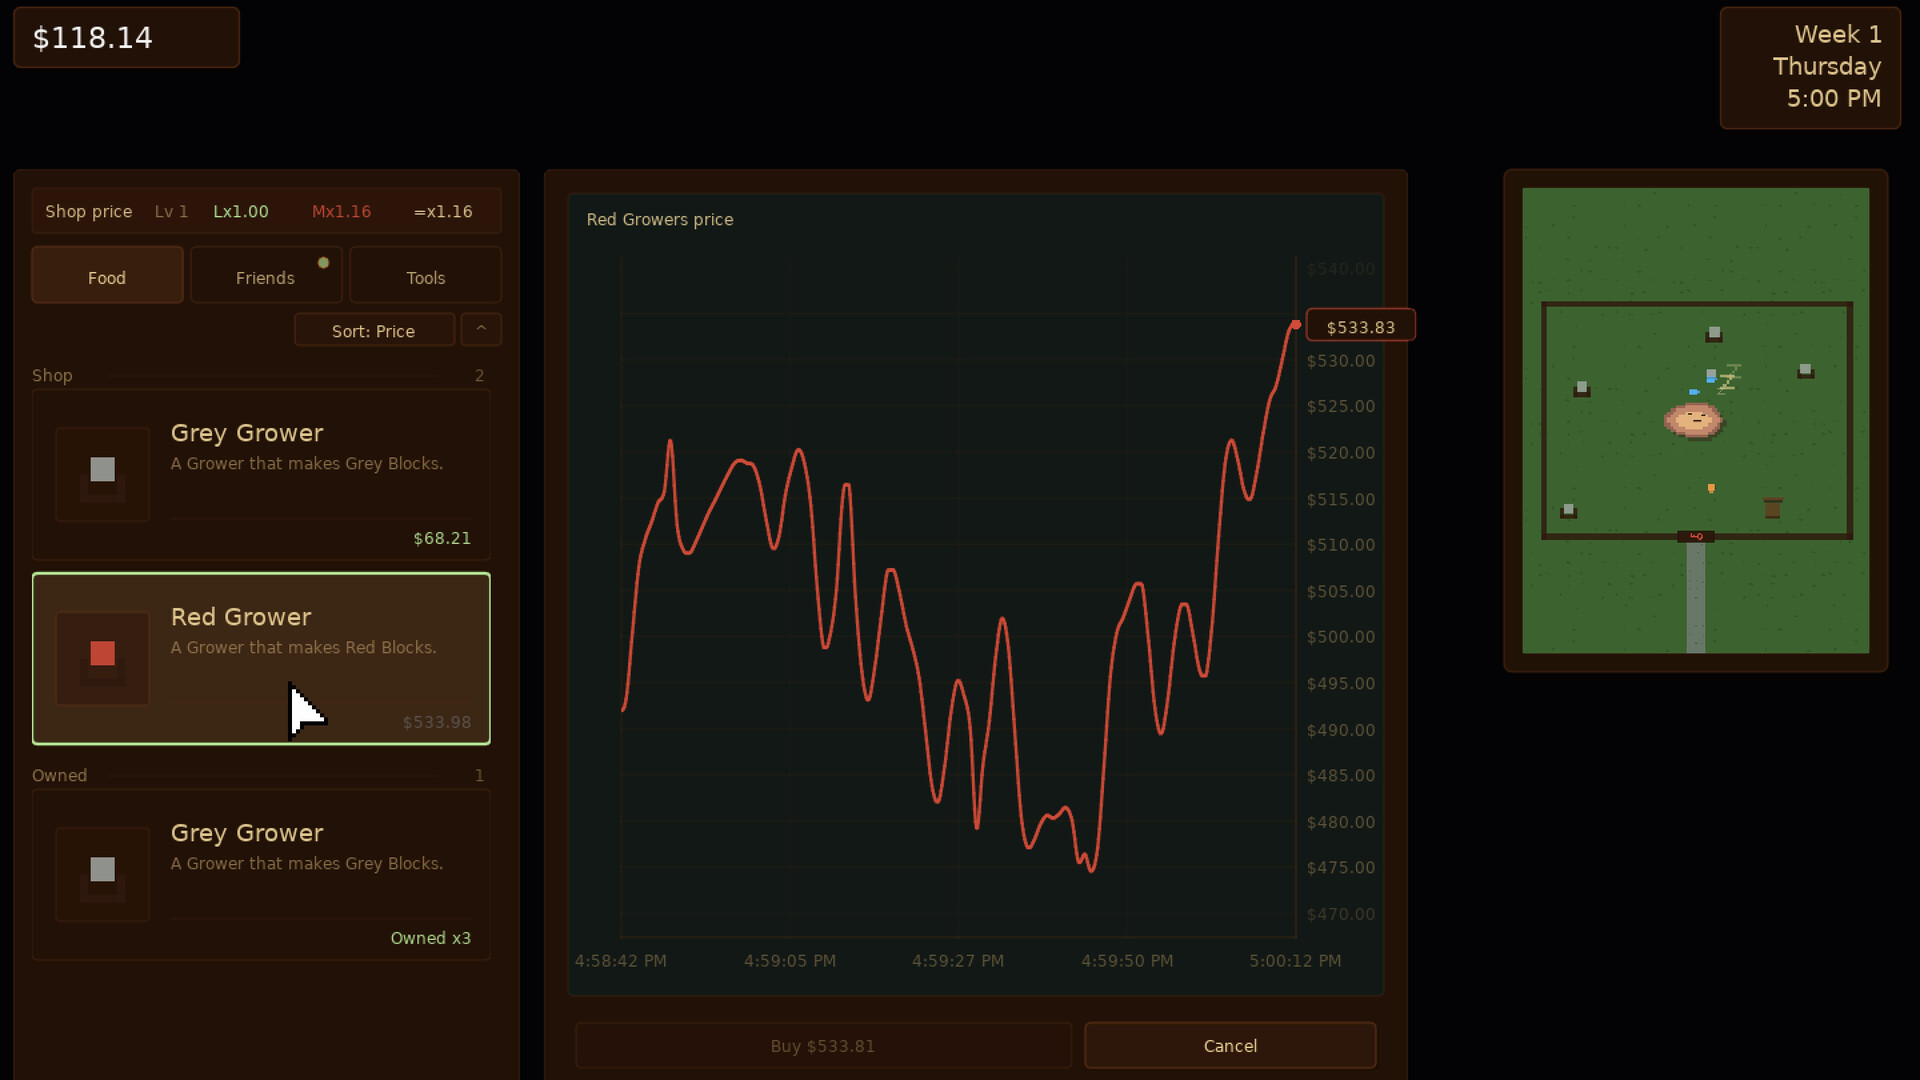The width and height of the screenshot is (1920, 1080).
Task: Click the orange item below the blob
Action: pyautogui.click(x=1711, y=488)
